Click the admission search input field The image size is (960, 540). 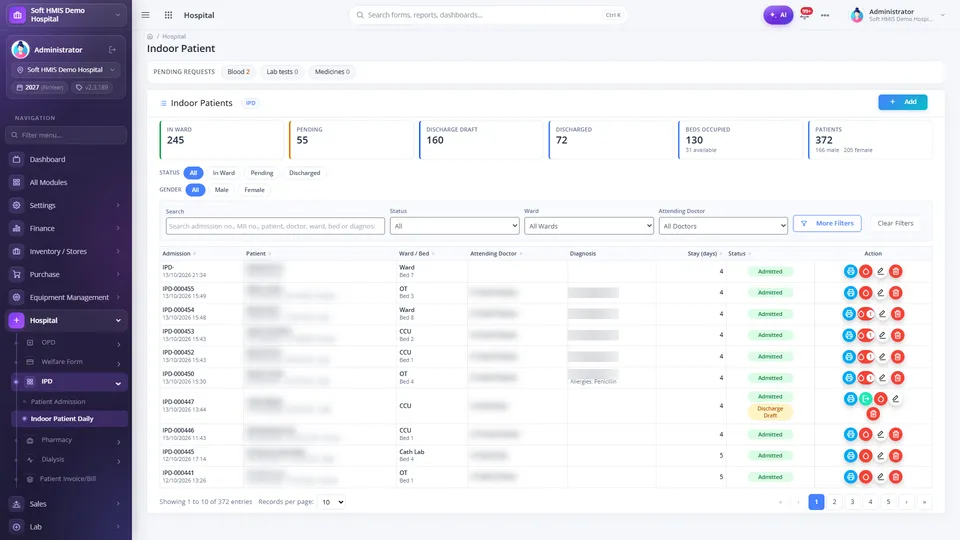tap(275, 226)
